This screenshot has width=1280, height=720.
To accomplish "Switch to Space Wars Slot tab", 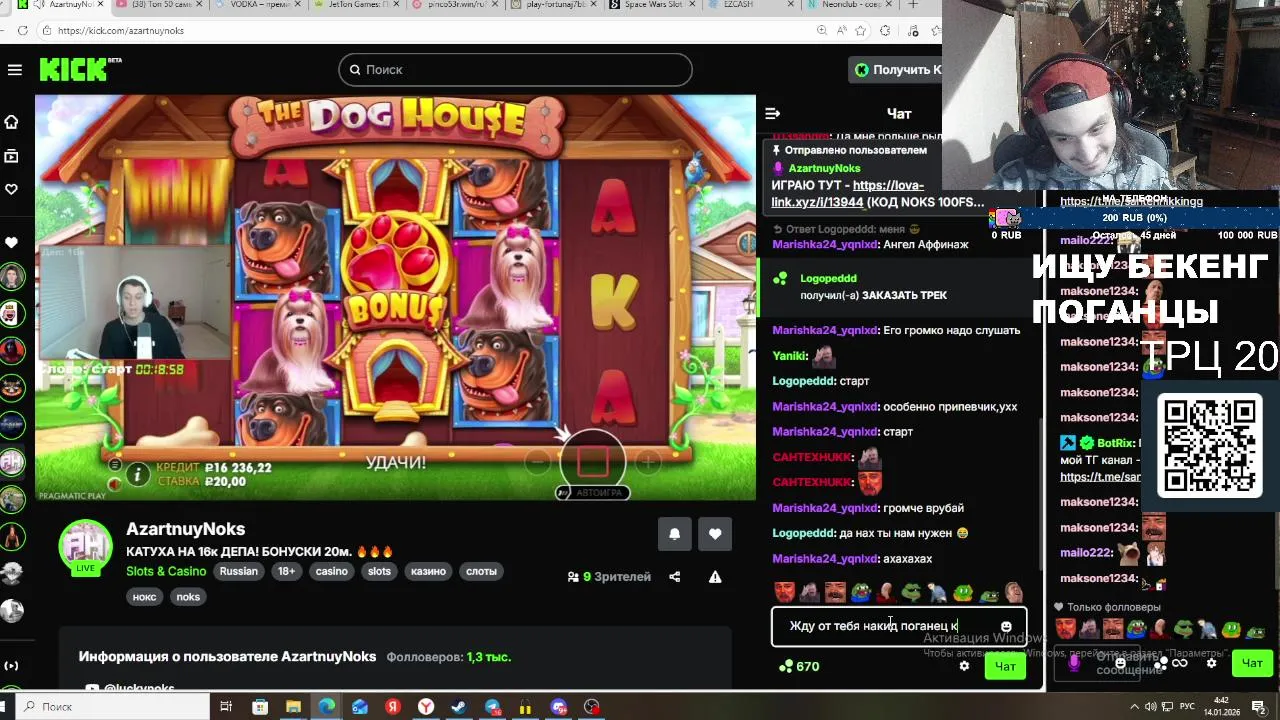I will (655, 5).
